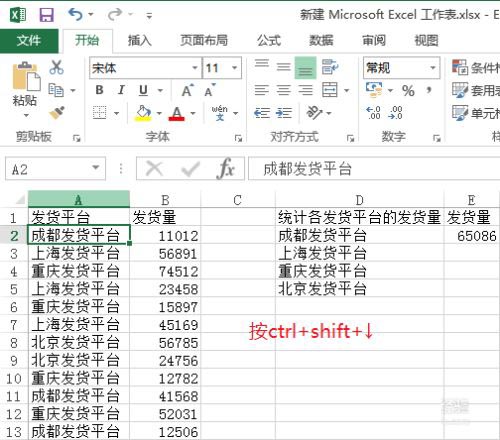Image resolution: width=500 pixels, height=440 pixels.
Task: Expand the Name Box A2 dropdown
Action: click(96, 167)
